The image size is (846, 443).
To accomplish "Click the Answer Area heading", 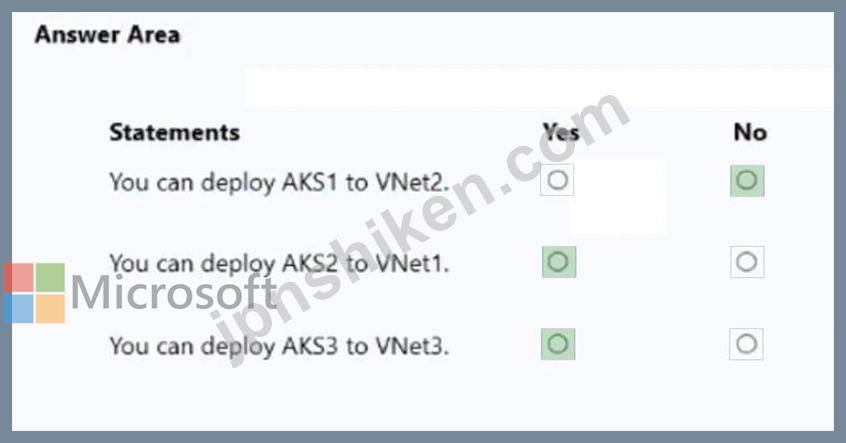I will 107,35.
